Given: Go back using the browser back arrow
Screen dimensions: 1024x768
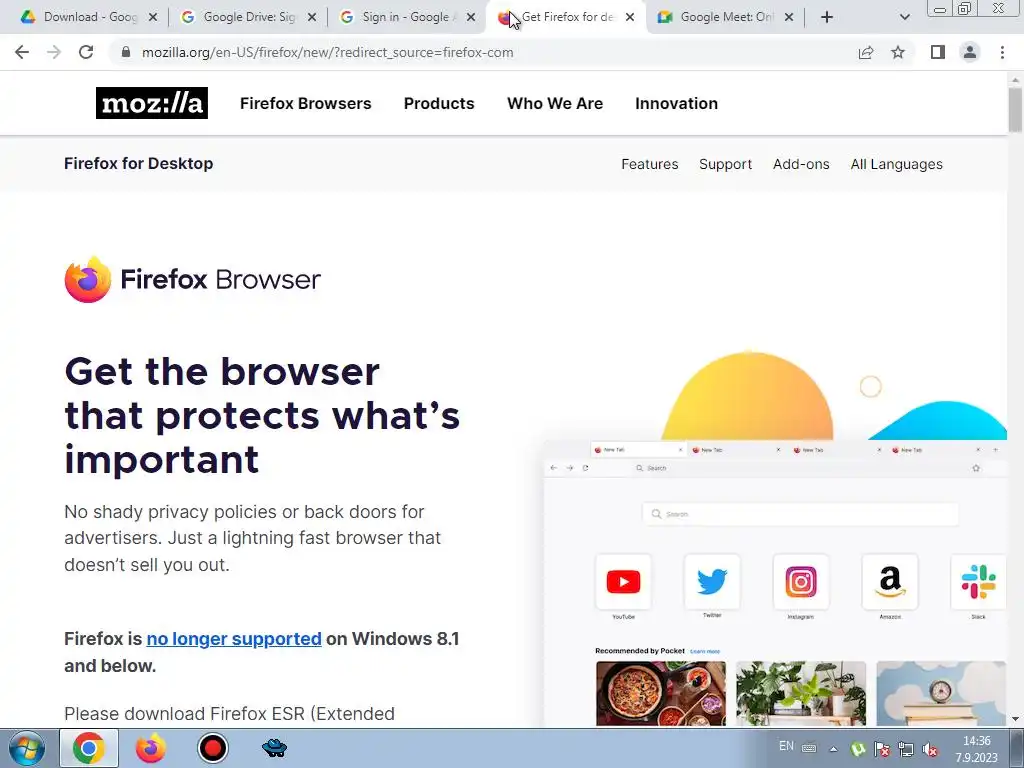Looking at the screenshot, I should (x=22, y=52).
